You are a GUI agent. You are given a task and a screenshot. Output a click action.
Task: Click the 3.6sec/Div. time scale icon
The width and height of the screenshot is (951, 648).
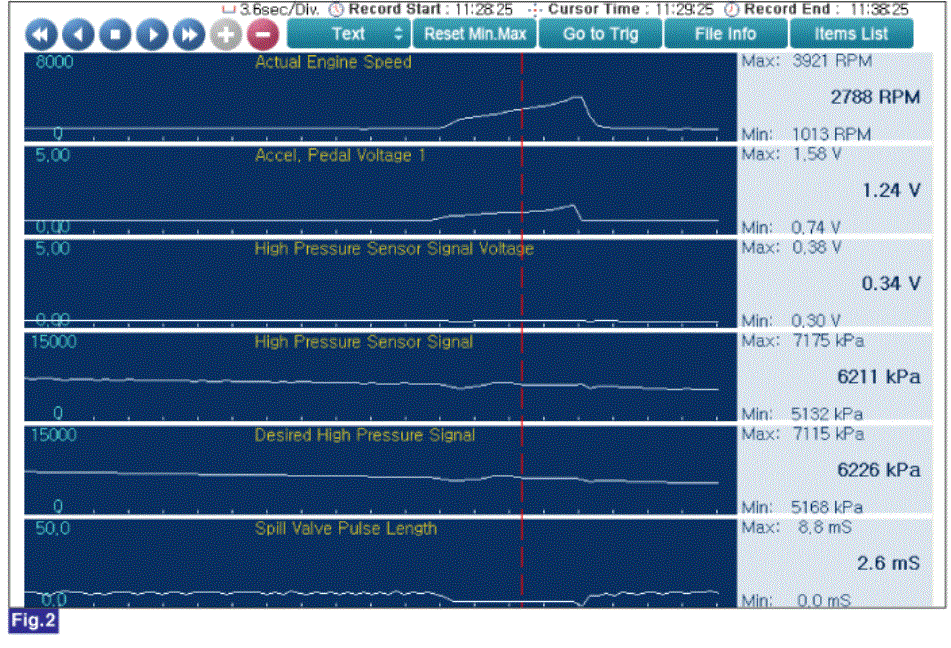pyautogui.click(x=228, y=10)
